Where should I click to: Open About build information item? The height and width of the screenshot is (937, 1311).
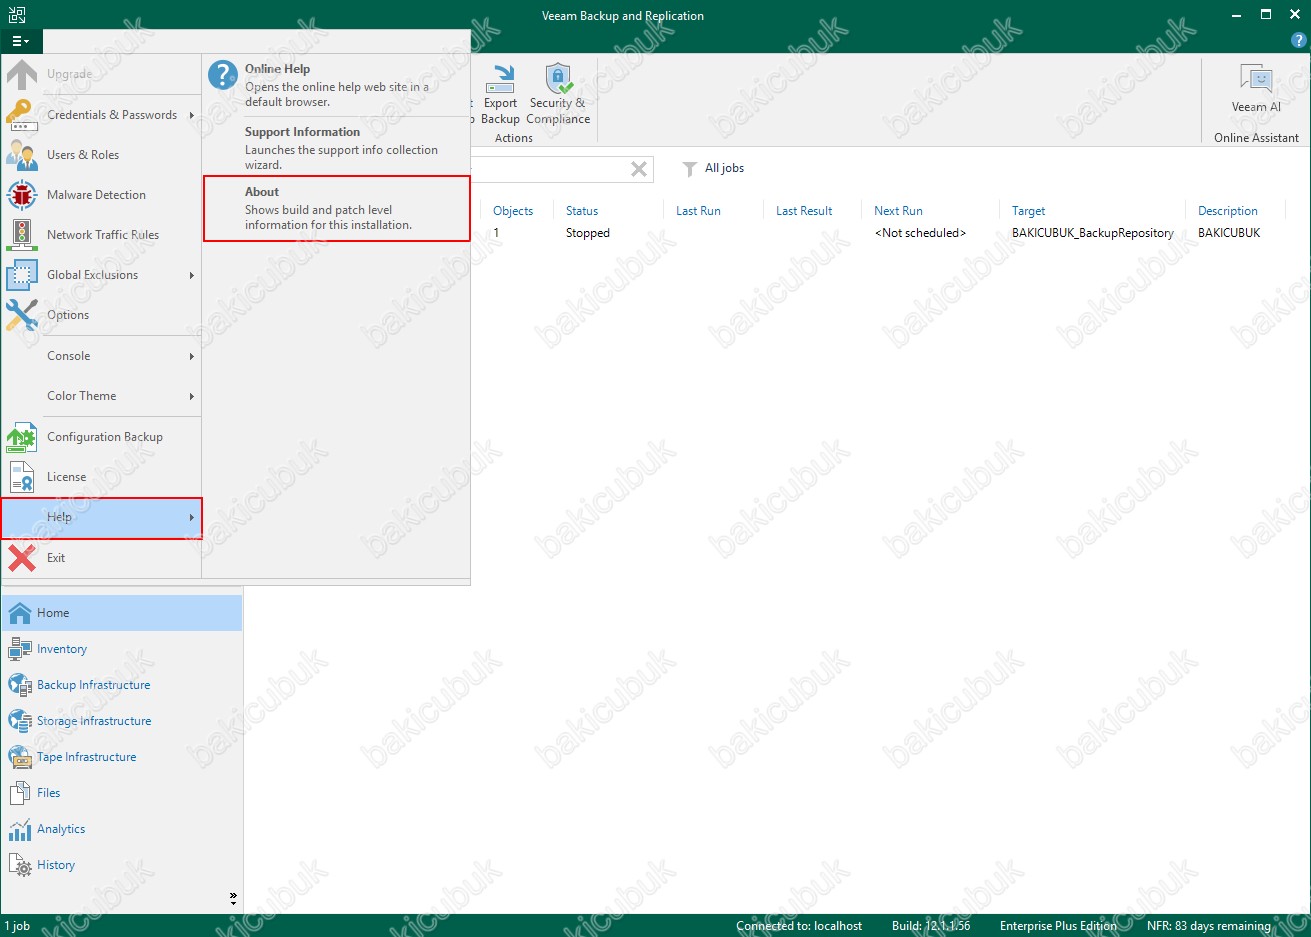coord(337,208)
